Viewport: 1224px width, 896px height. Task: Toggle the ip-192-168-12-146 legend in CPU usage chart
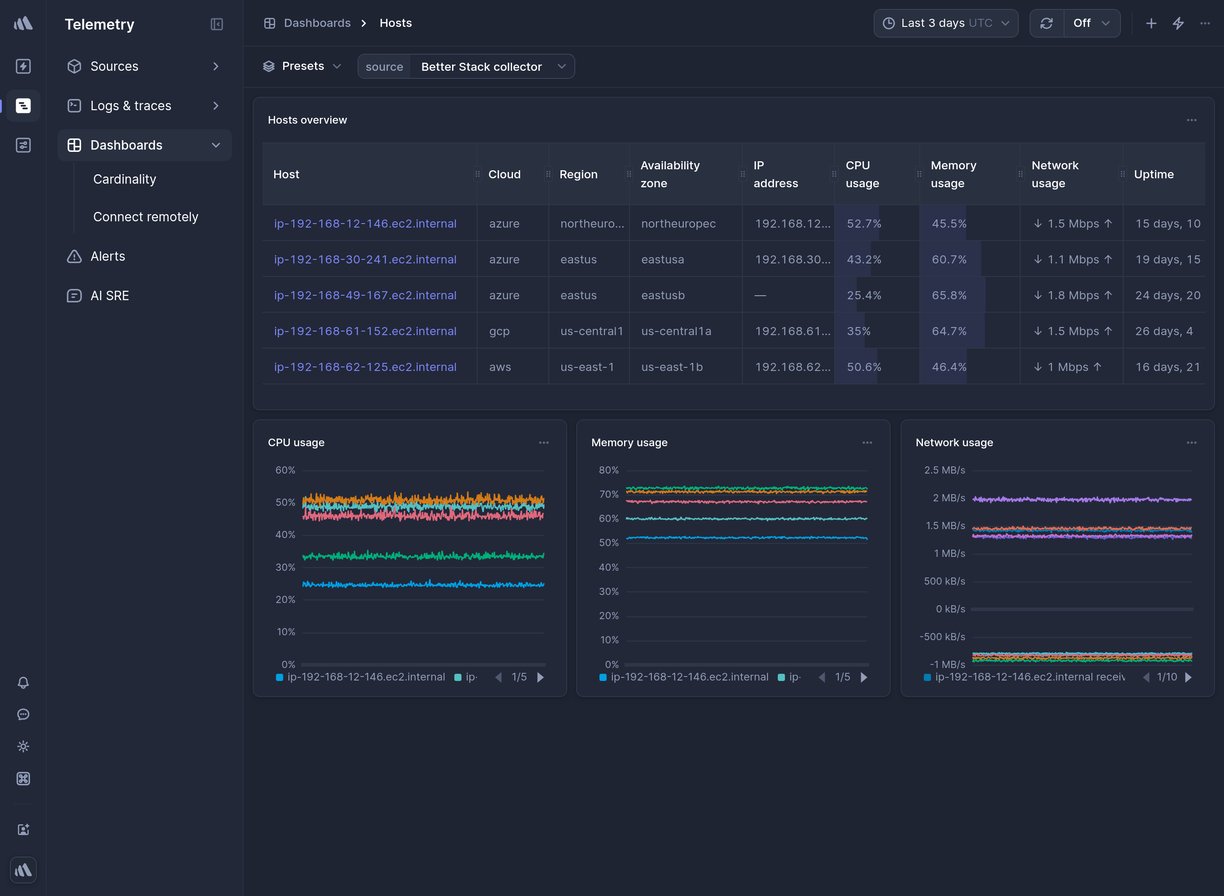click(365, 677)
